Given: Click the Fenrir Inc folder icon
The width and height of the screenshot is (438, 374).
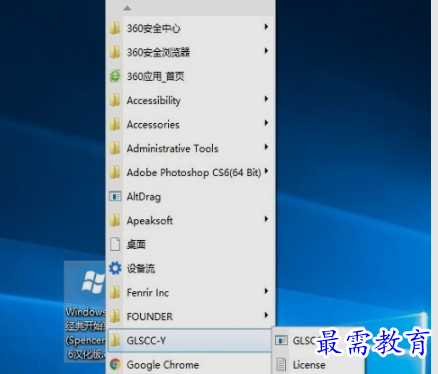Looking at the screenshot, I should [x=115, y=292].
